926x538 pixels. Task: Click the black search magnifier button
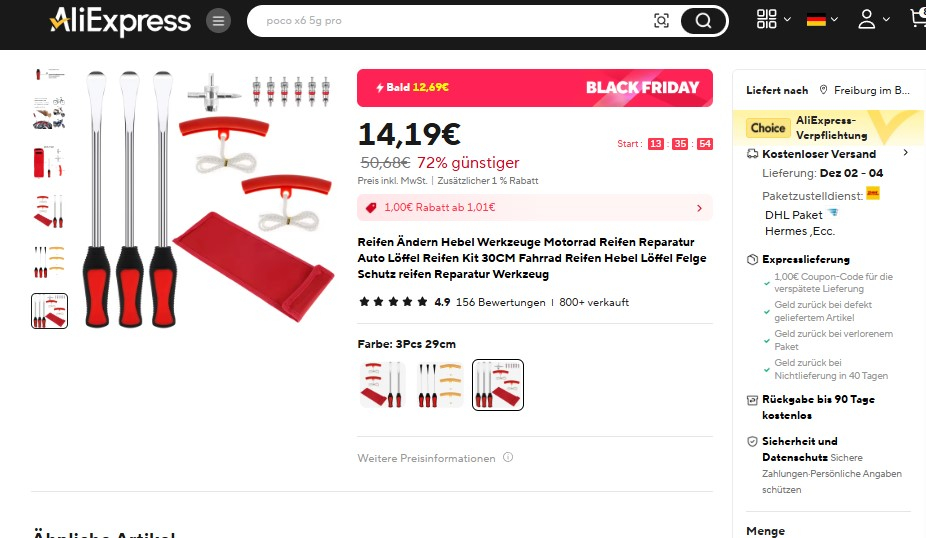click(x=703, y=21)
